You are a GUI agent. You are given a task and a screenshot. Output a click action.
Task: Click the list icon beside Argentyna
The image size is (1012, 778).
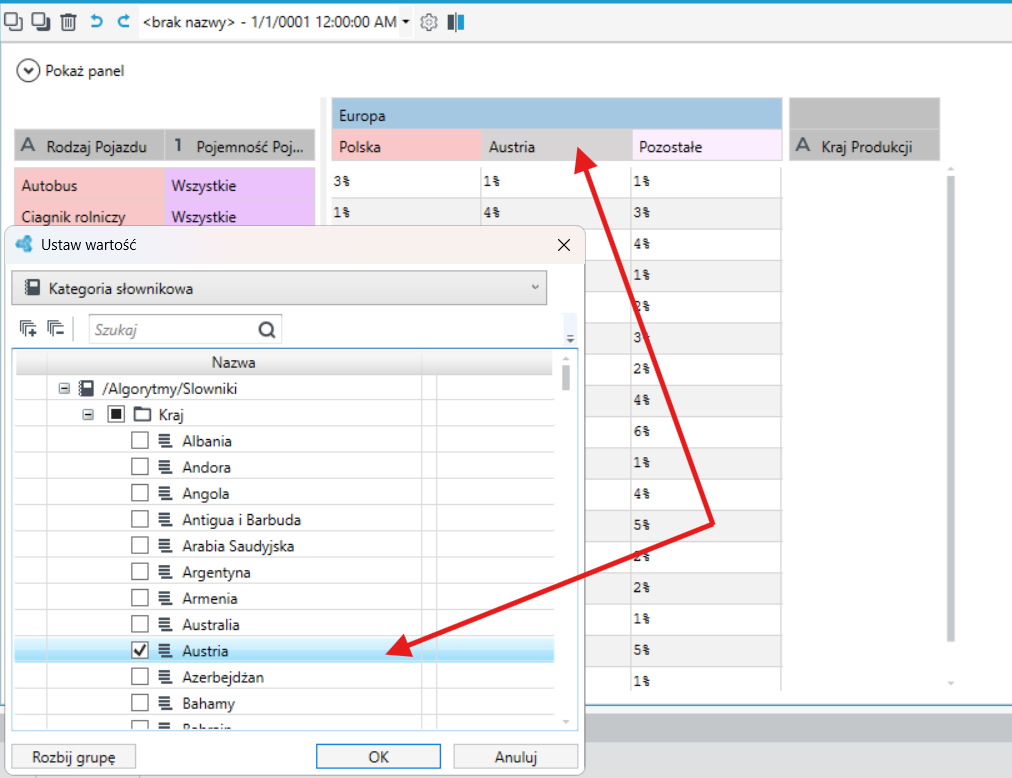[x=165, y=571]
